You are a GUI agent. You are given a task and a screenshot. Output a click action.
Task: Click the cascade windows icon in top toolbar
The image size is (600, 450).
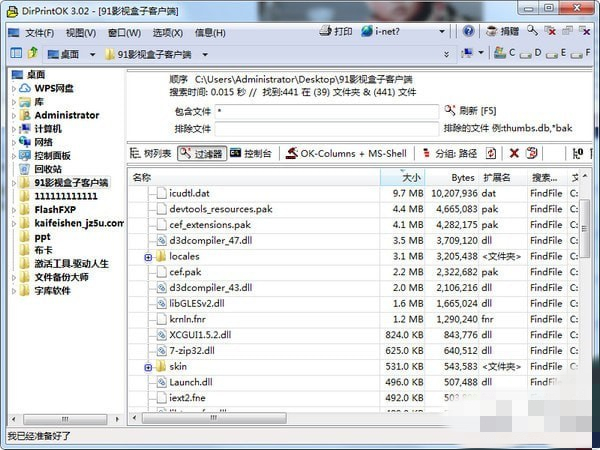click(x=567, y=31)
